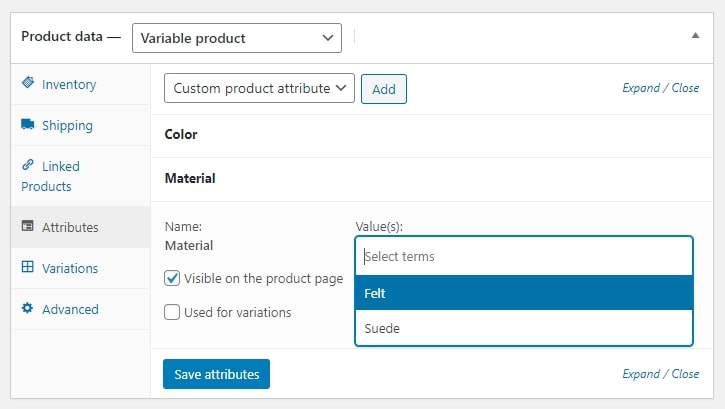Click the Linked Products chain icon
The width and height of the screenshot is (725, 409).
click(x=28, y=166)
